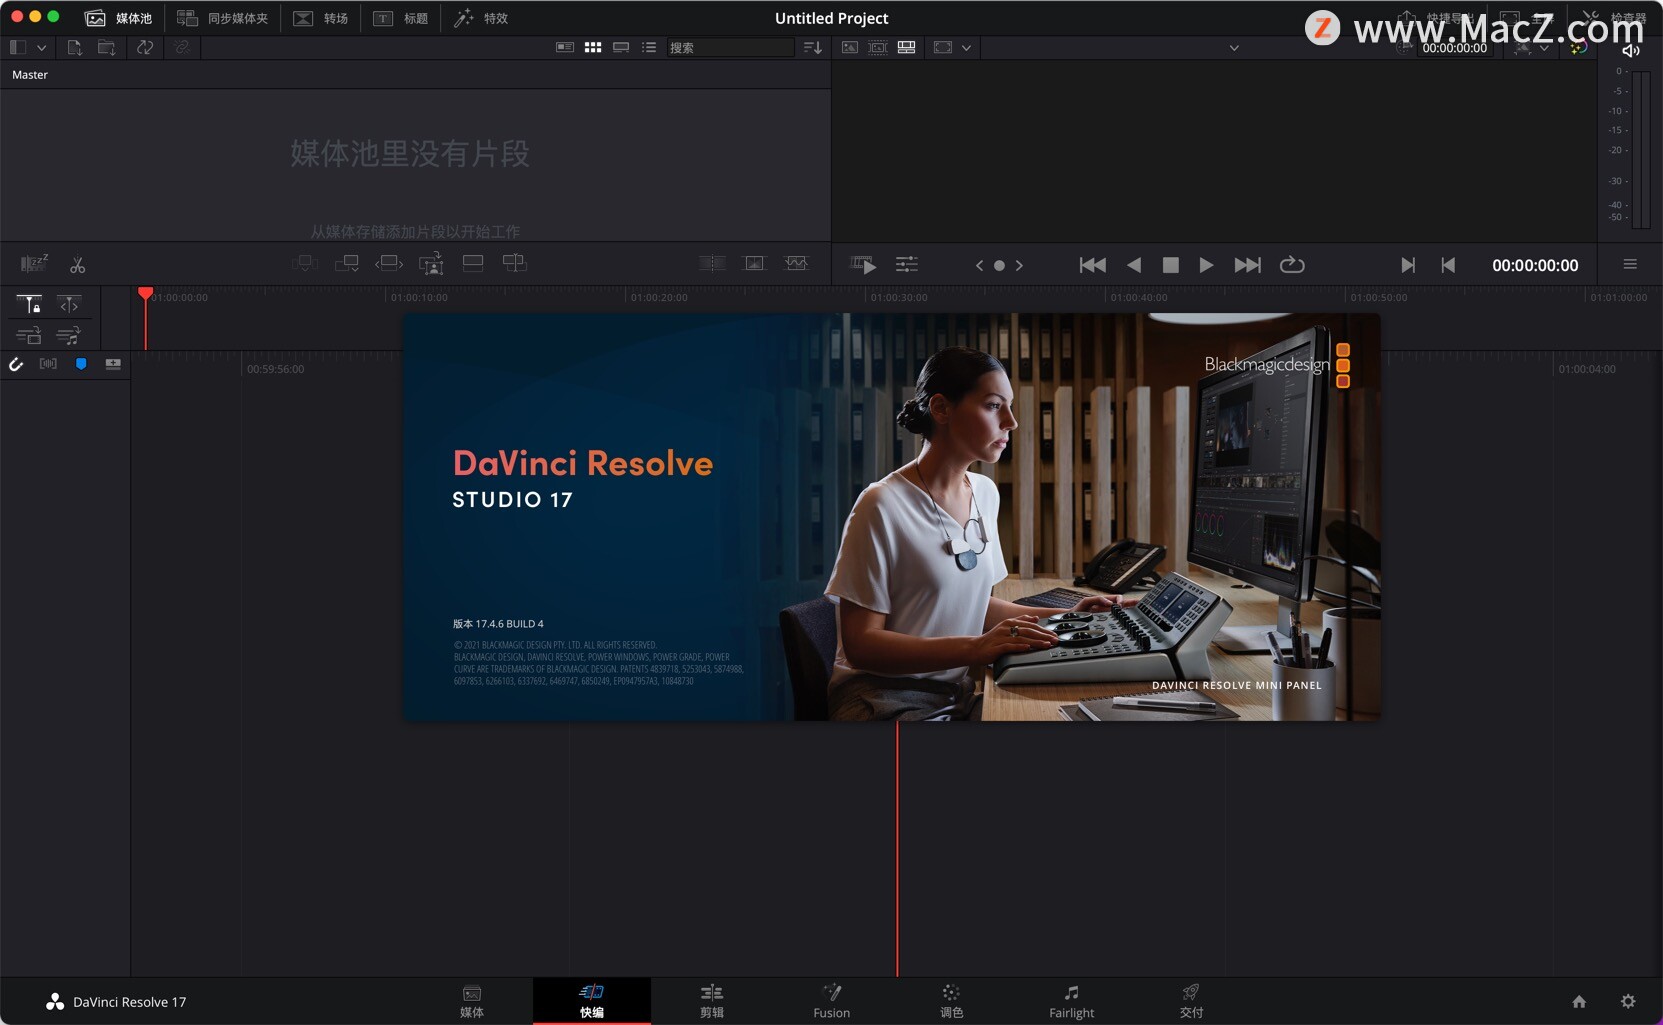Click the import media folder icon
1663x1025 pixels.
click(106, 47)
